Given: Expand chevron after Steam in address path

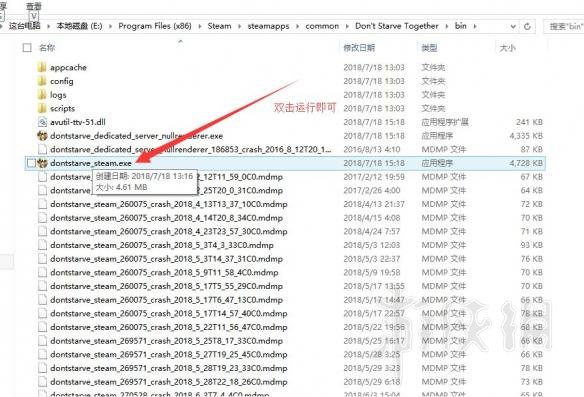Looking at the screenshot, I should (x=239, y=26).
